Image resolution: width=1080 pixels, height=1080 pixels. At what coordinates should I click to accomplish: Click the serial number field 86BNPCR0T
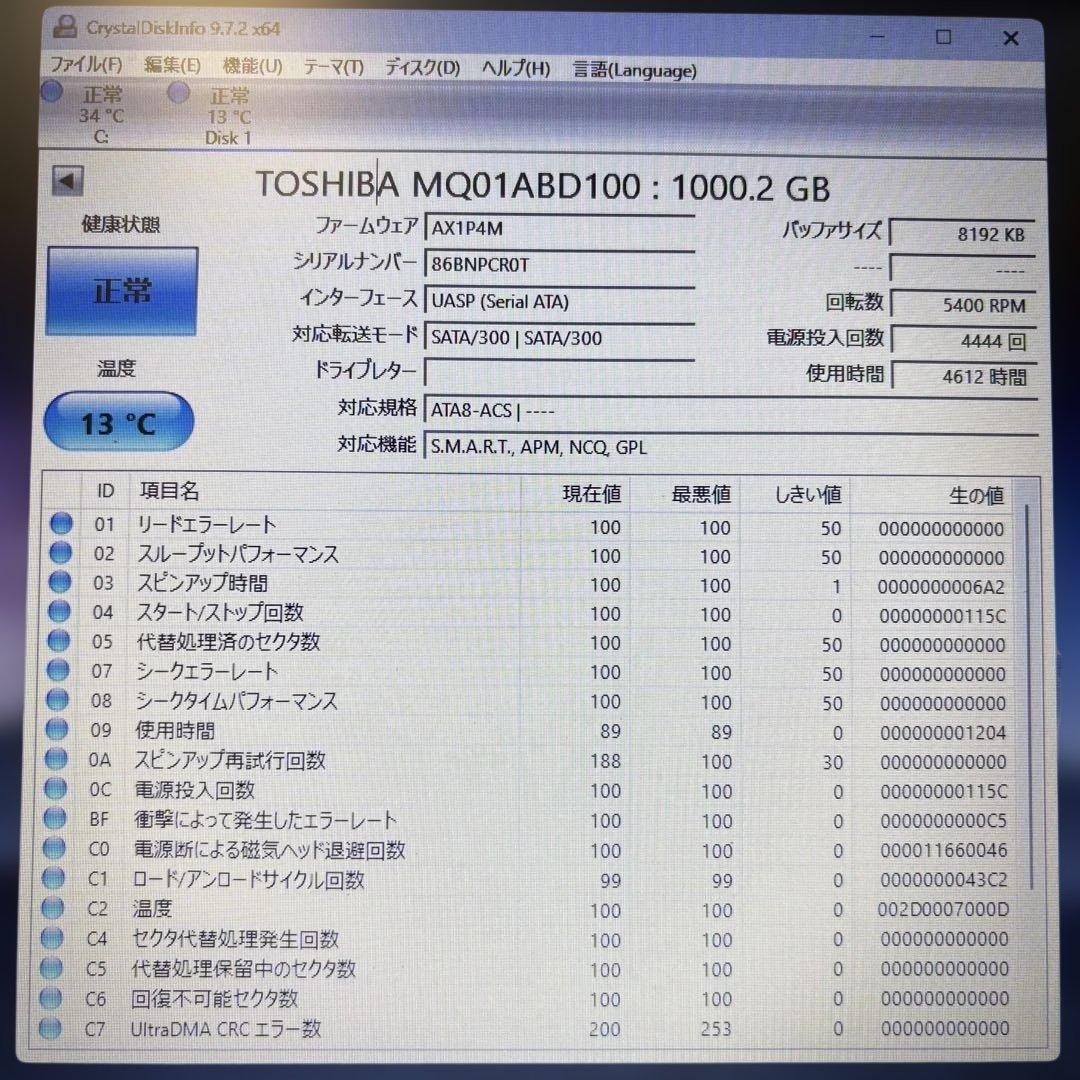pyautogui.click(x=560, y=264)
